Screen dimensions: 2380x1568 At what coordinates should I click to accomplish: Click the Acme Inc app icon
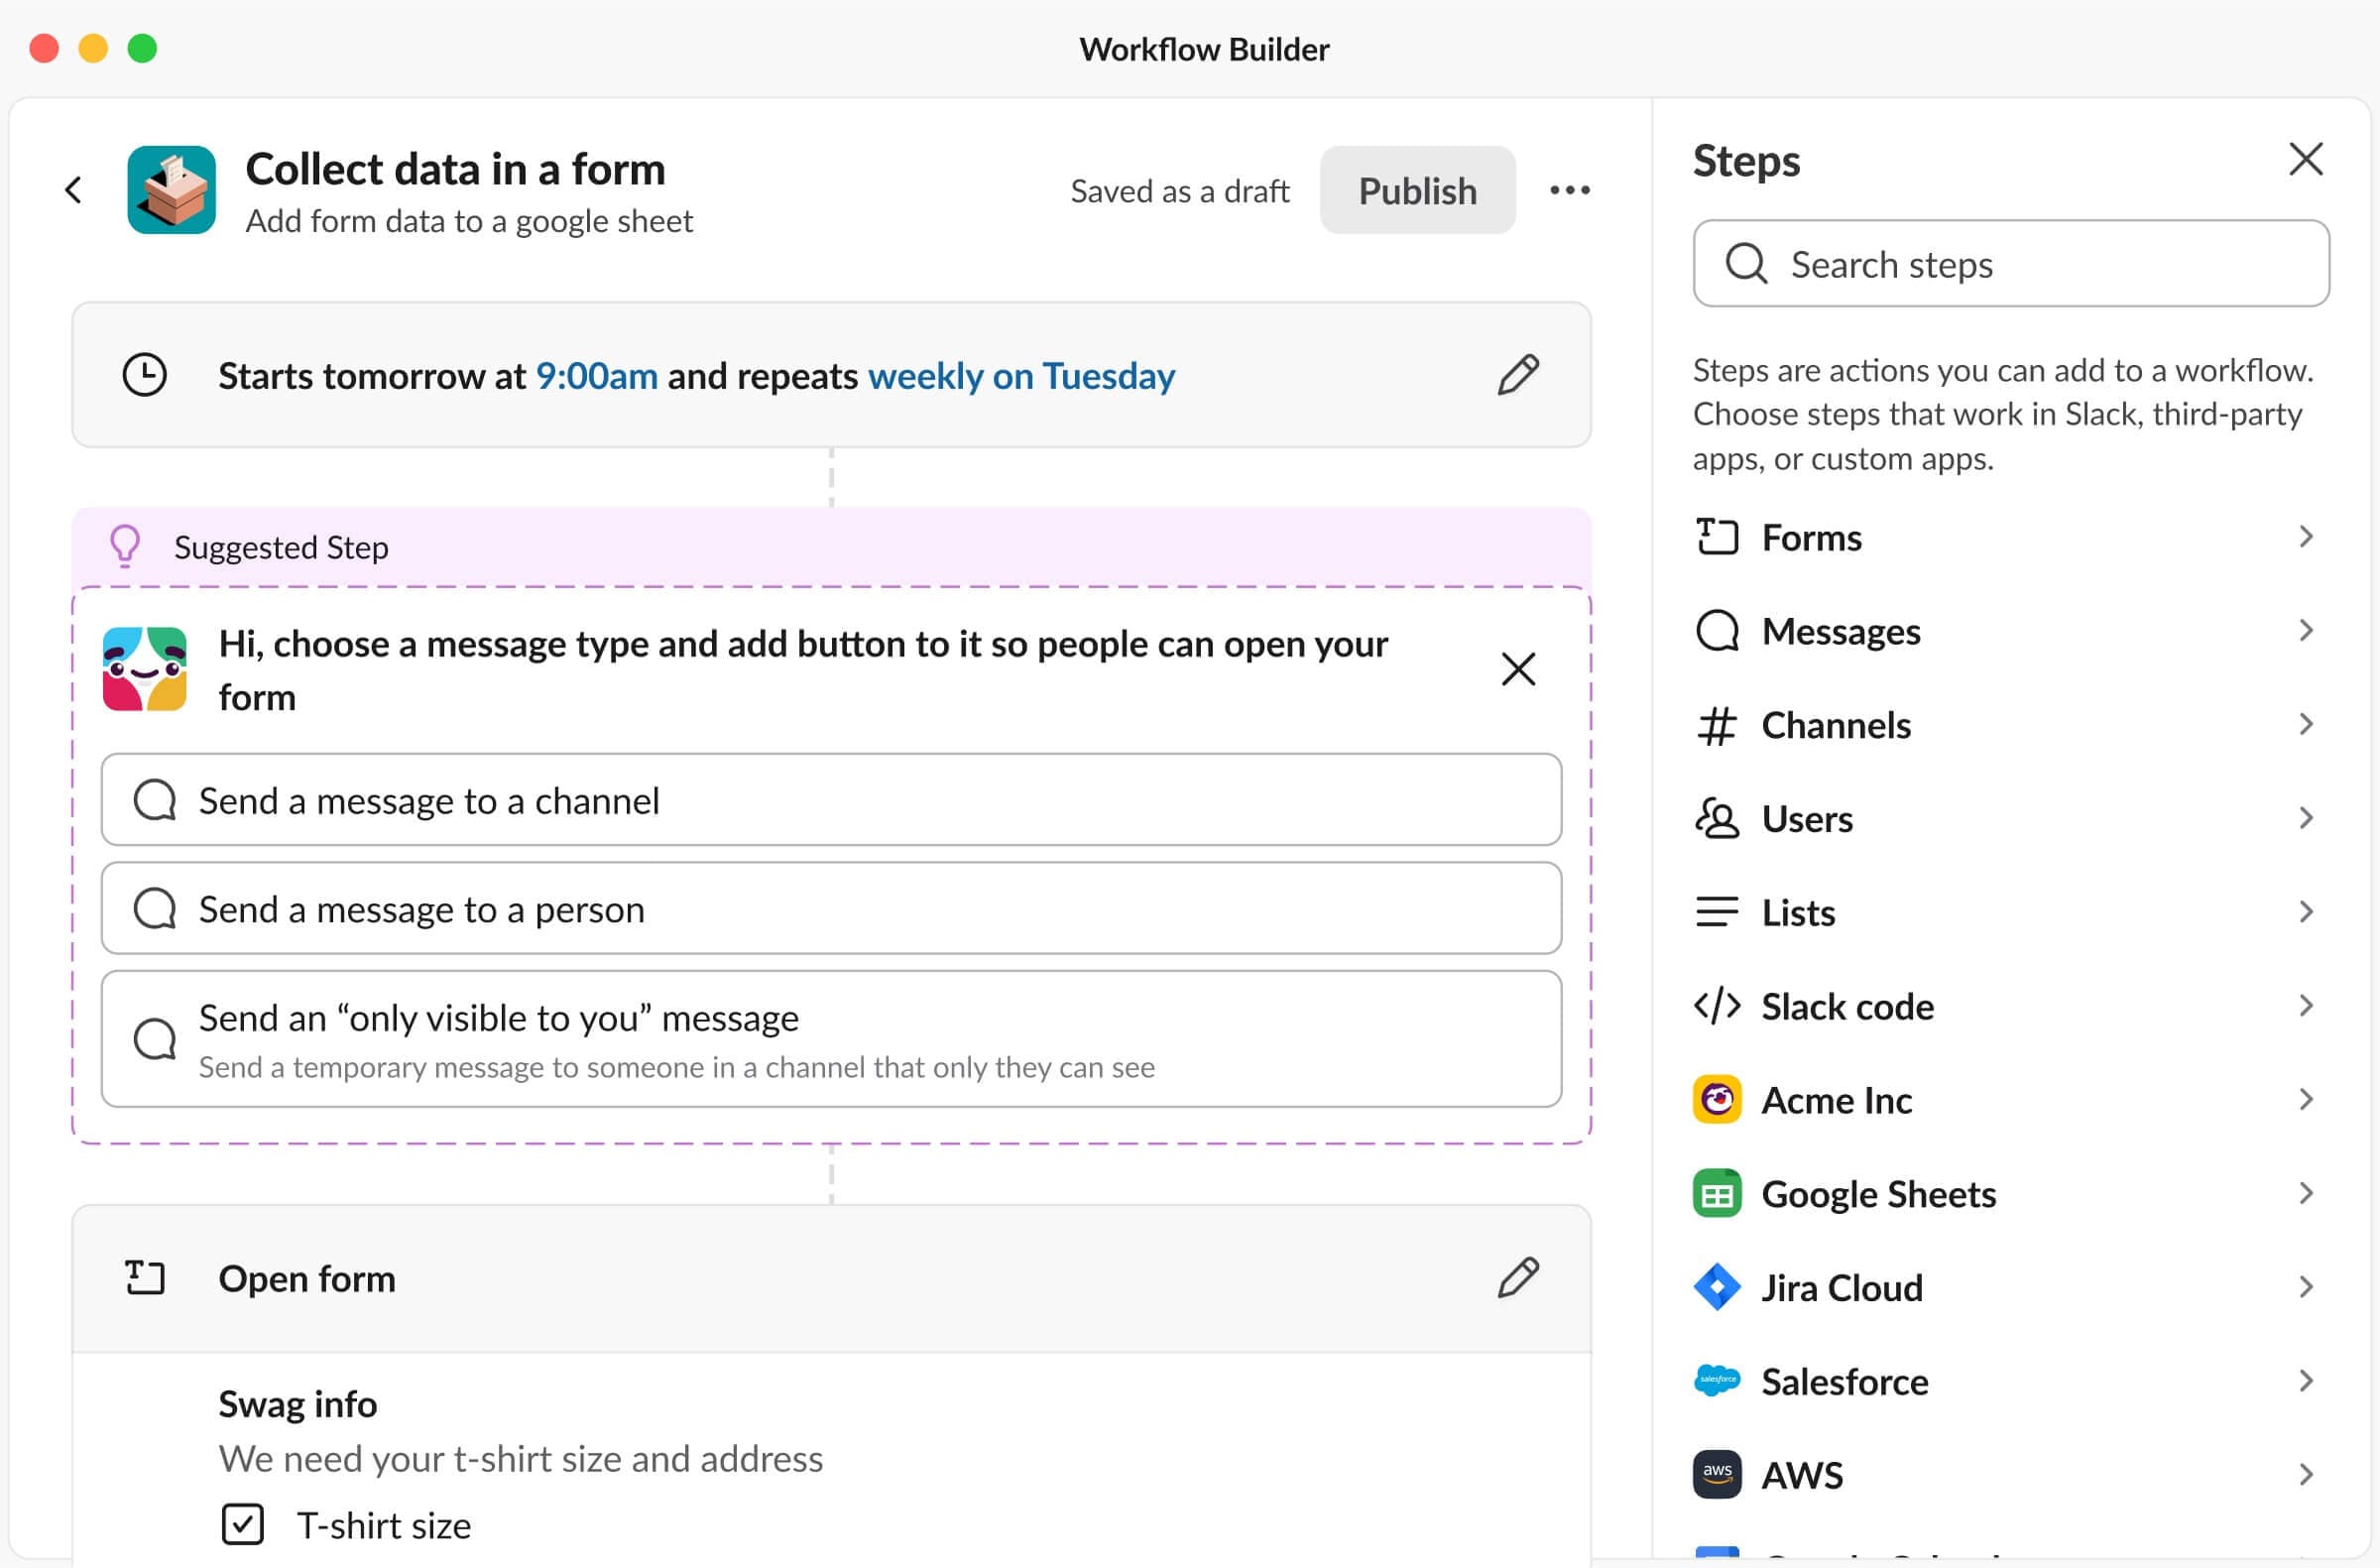(x=1717, y=1100)
